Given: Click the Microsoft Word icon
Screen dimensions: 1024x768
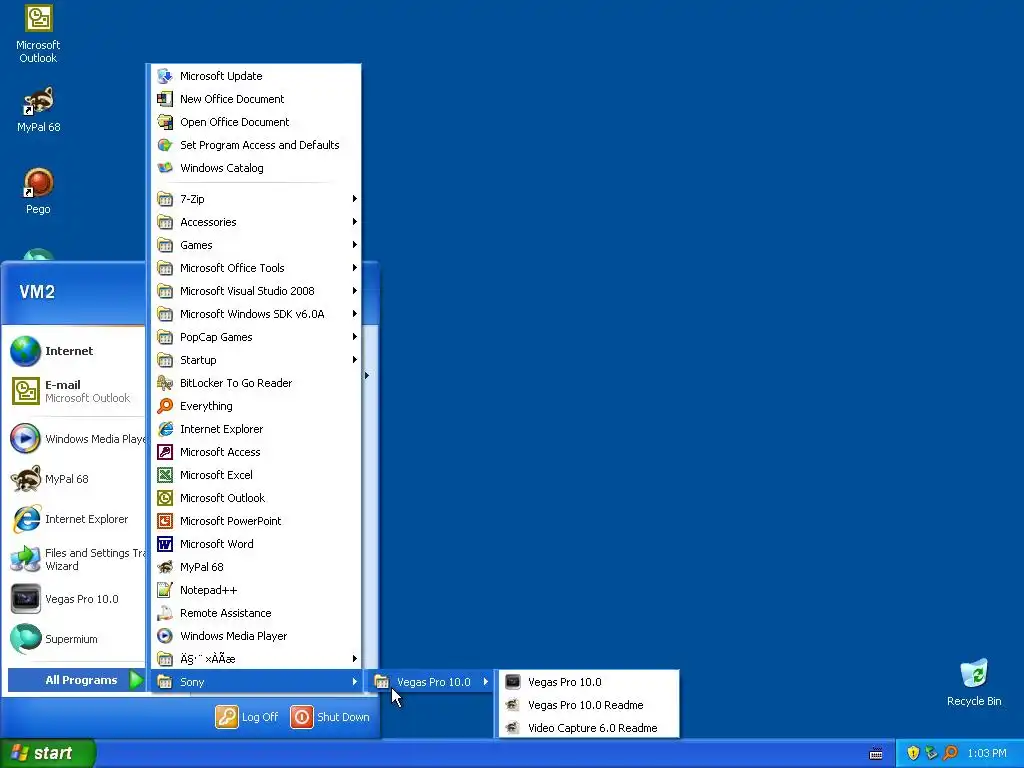Looking at the screenshot, I should pos(165,544).
